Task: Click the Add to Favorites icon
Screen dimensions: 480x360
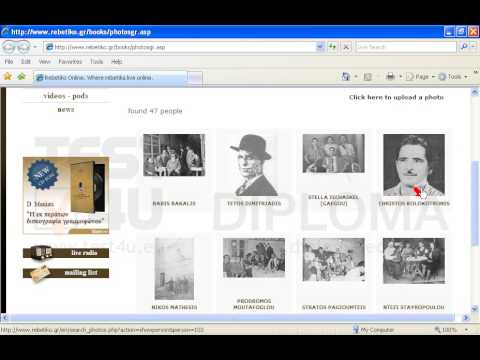Action: point(22,77)
